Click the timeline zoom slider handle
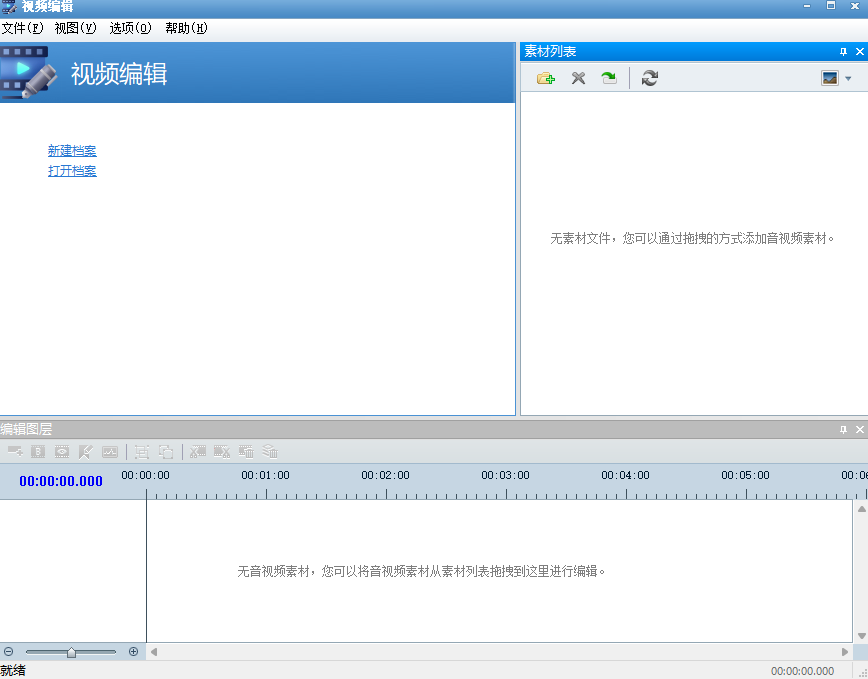This screenshot has width=868, height=679. [x=71, y=652]
